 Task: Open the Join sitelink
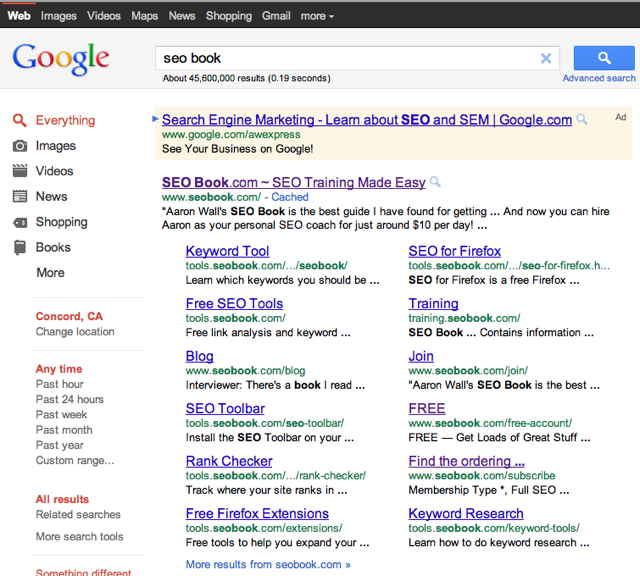(421, 356)
